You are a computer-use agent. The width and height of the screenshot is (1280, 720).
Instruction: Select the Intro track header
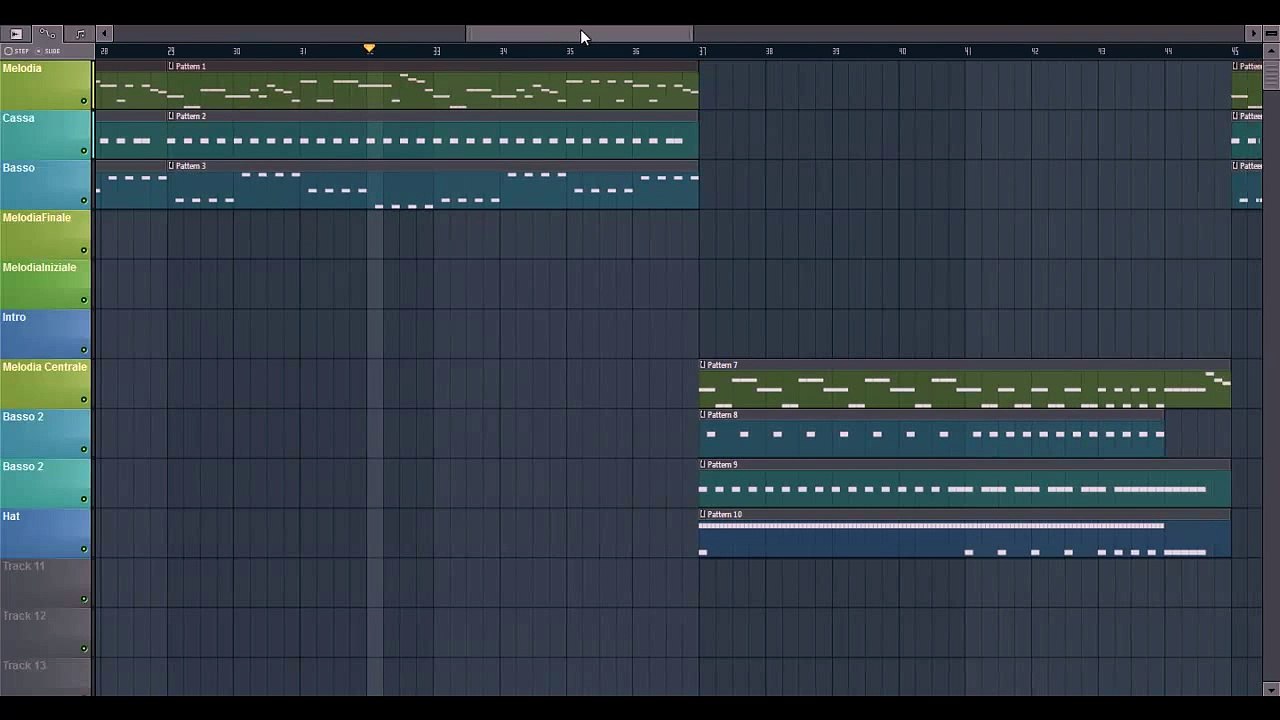coord(46,333)
